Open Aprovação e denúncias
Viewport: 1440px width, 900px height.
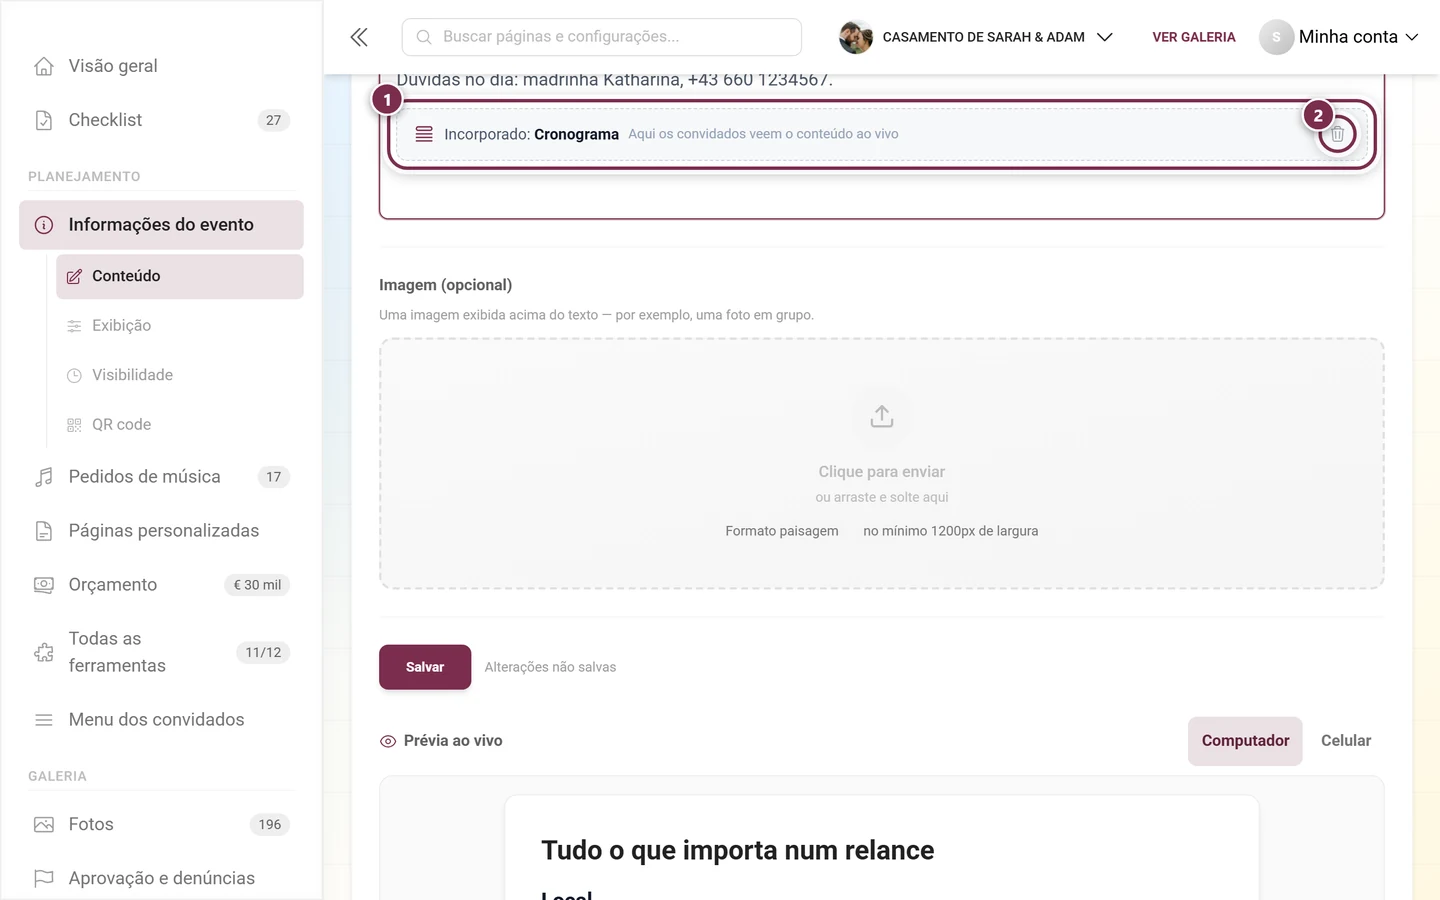pos(161,879)
